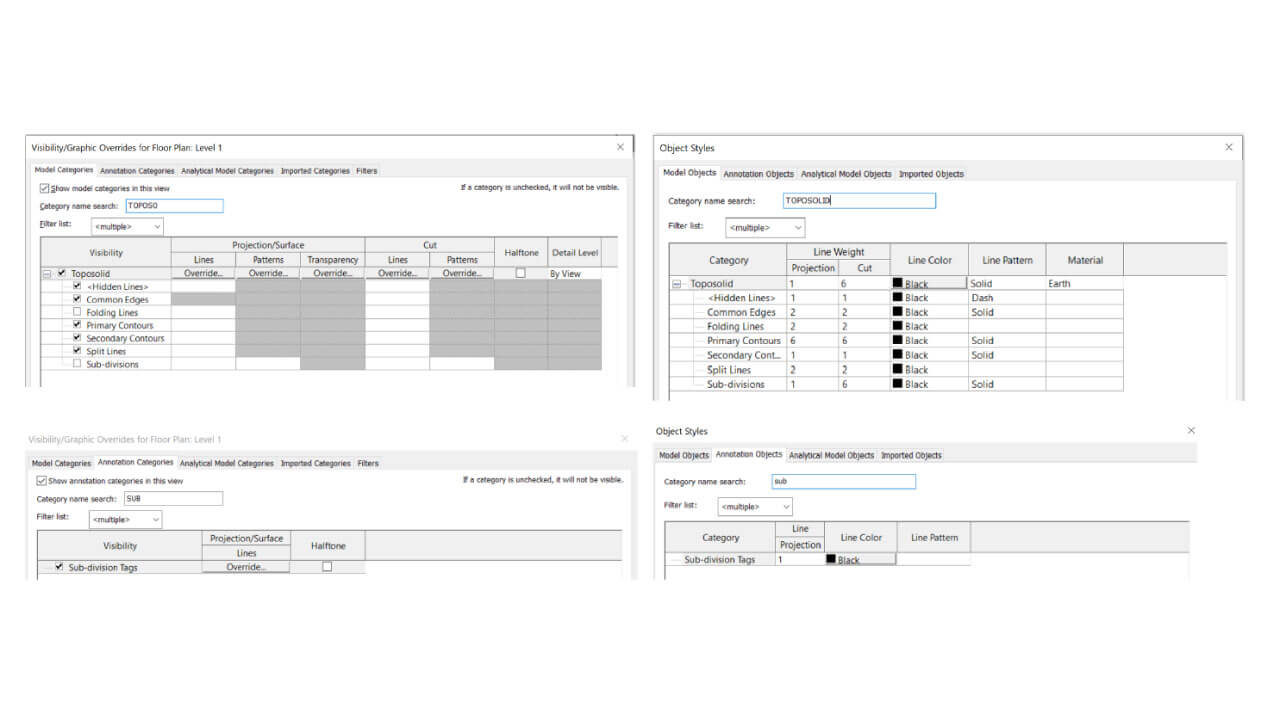
Task: Uncheck the Toposolid visibility checkbox
Action: pyautogui.click(x=62, y=273)
